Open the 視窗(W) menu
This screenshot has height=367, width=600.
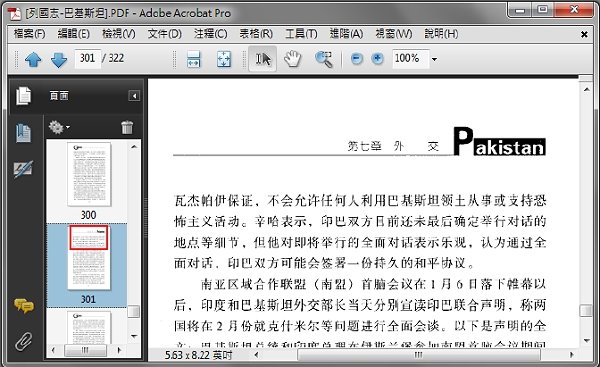click(393, 34)
